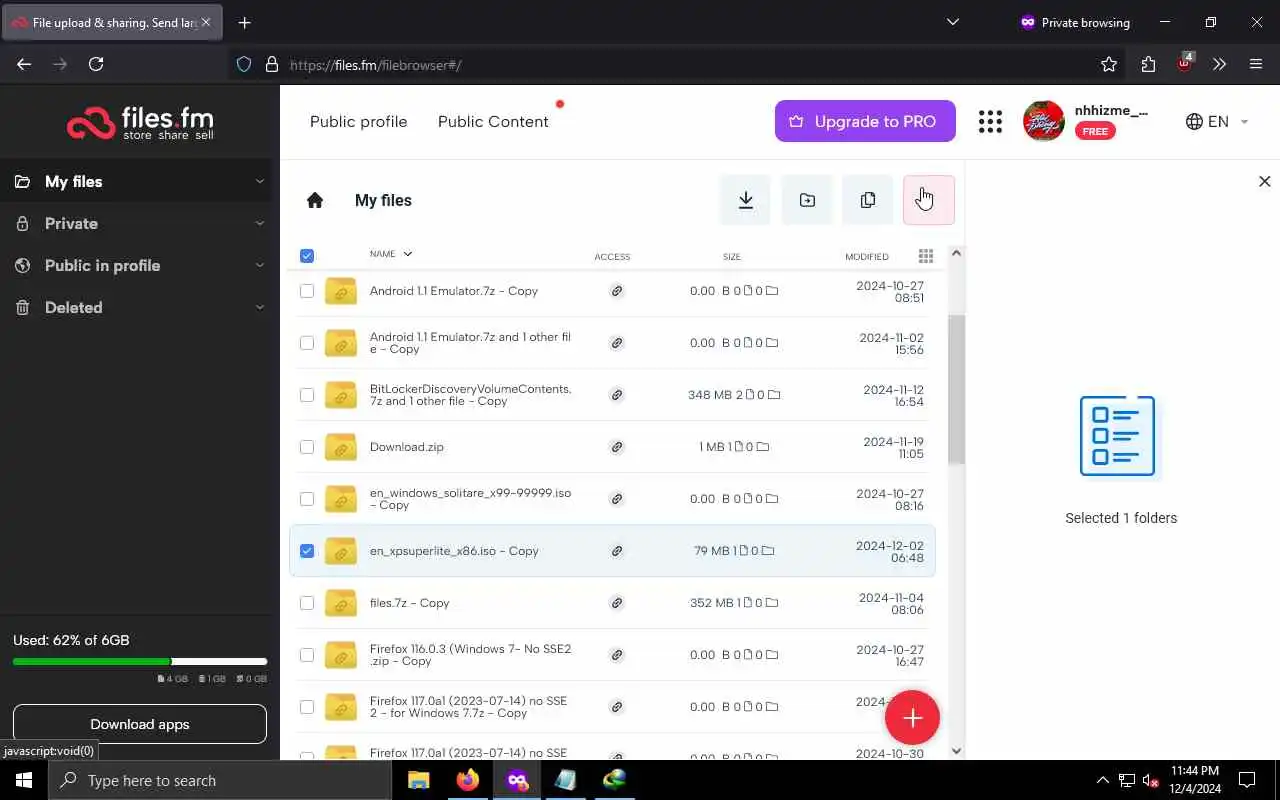Click the red plus add button

tap(912, 717)
